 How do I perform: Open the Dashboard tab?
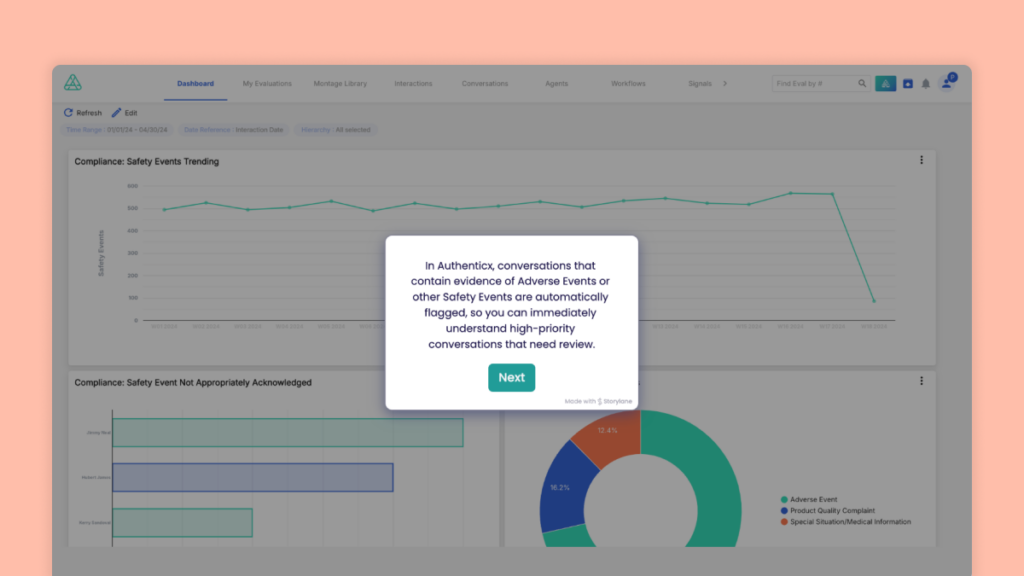(x=195, y=84)
